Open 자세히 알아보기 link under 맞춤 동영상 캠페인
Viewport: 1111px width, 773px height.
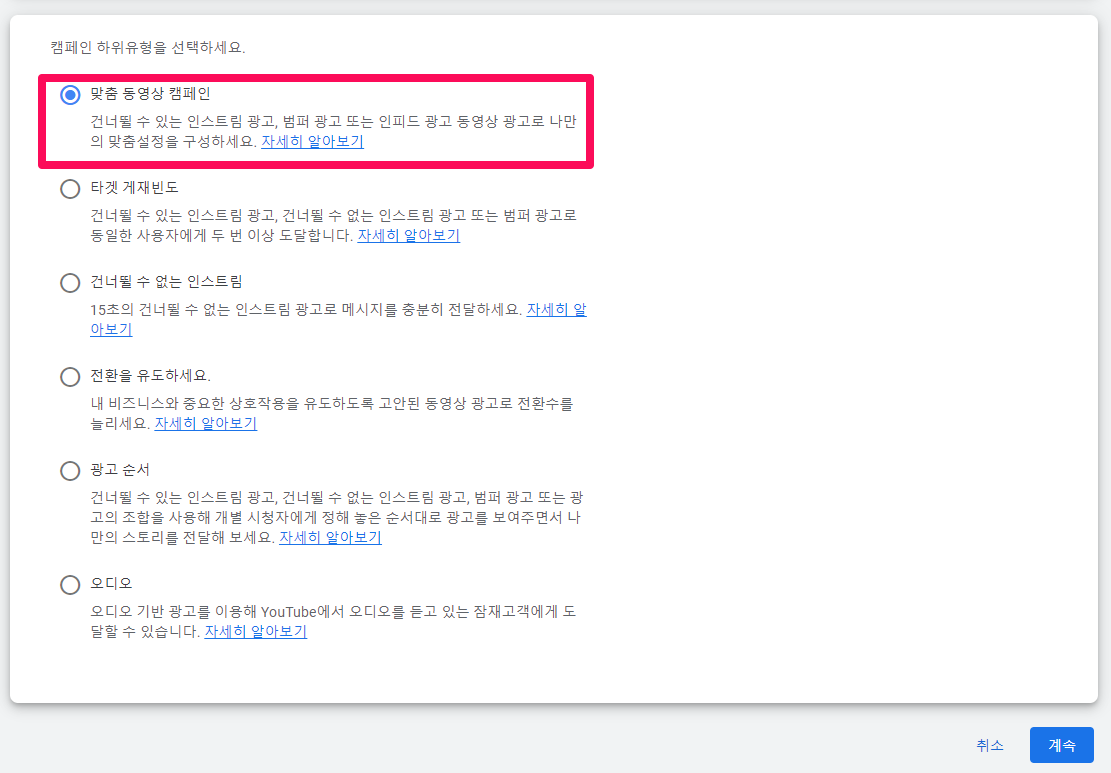click(x=312, y=141)
